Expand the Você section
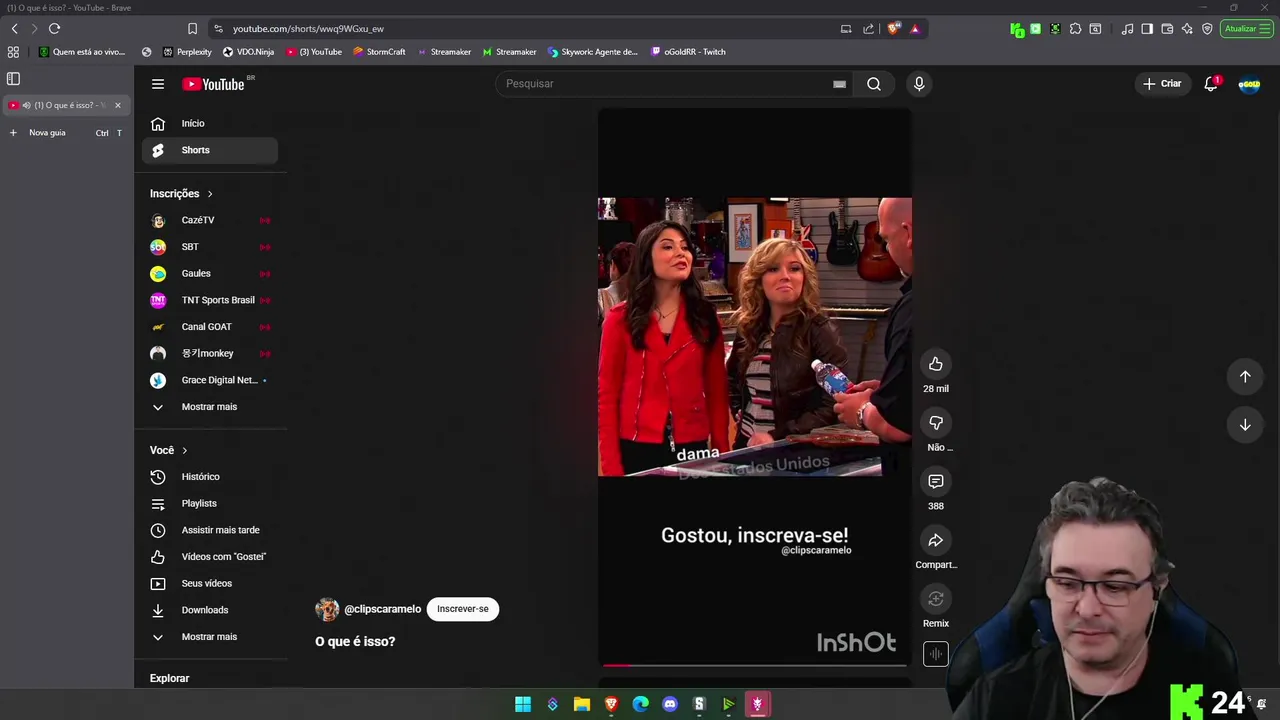The width and height of the screenshot is (1280, 720). 169,450
